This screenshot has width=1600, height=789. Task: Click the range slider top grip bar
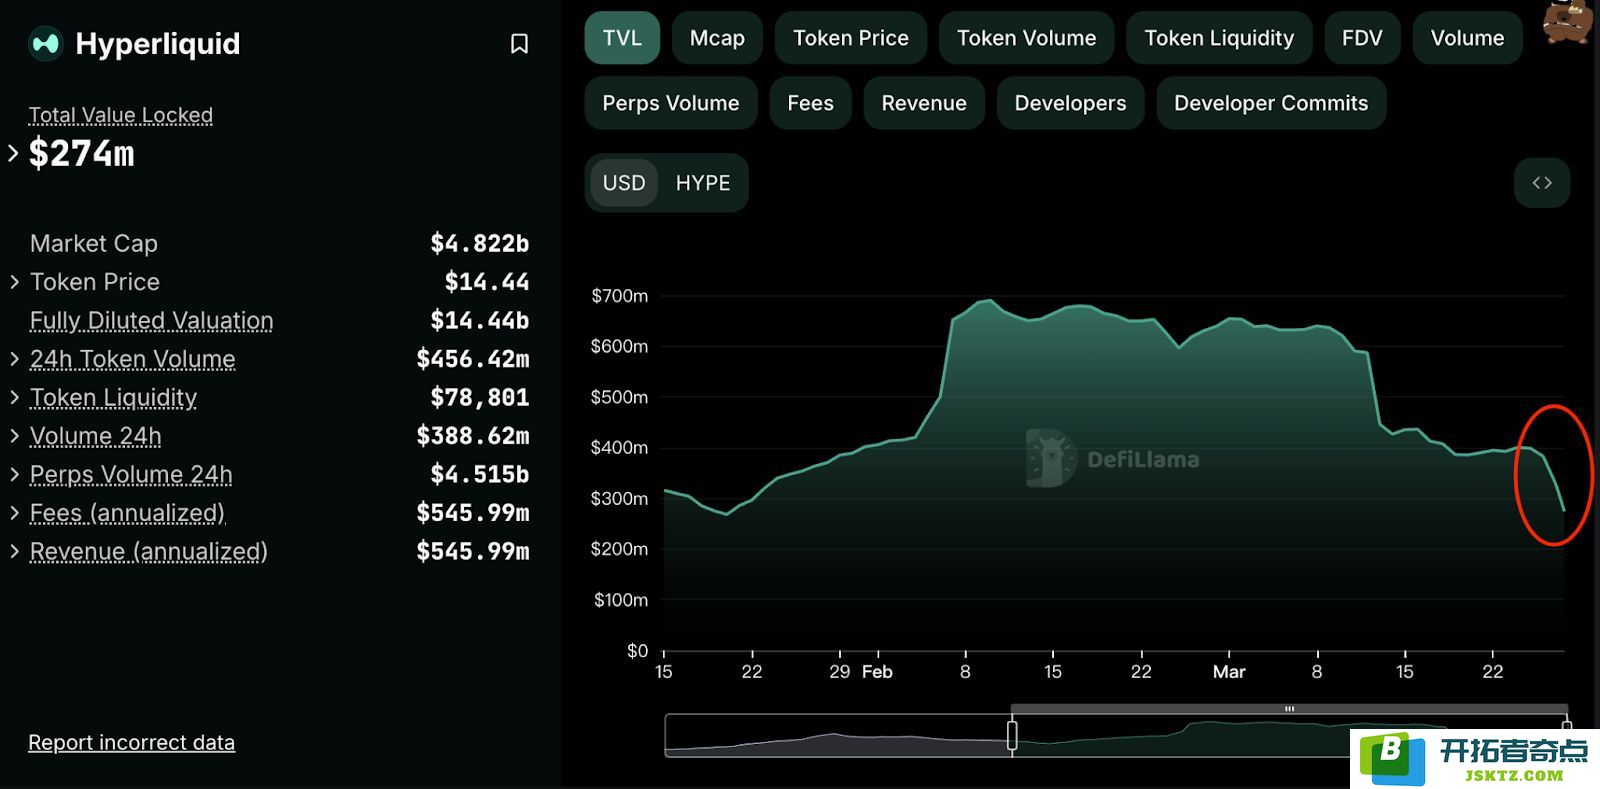point(1289,709)
